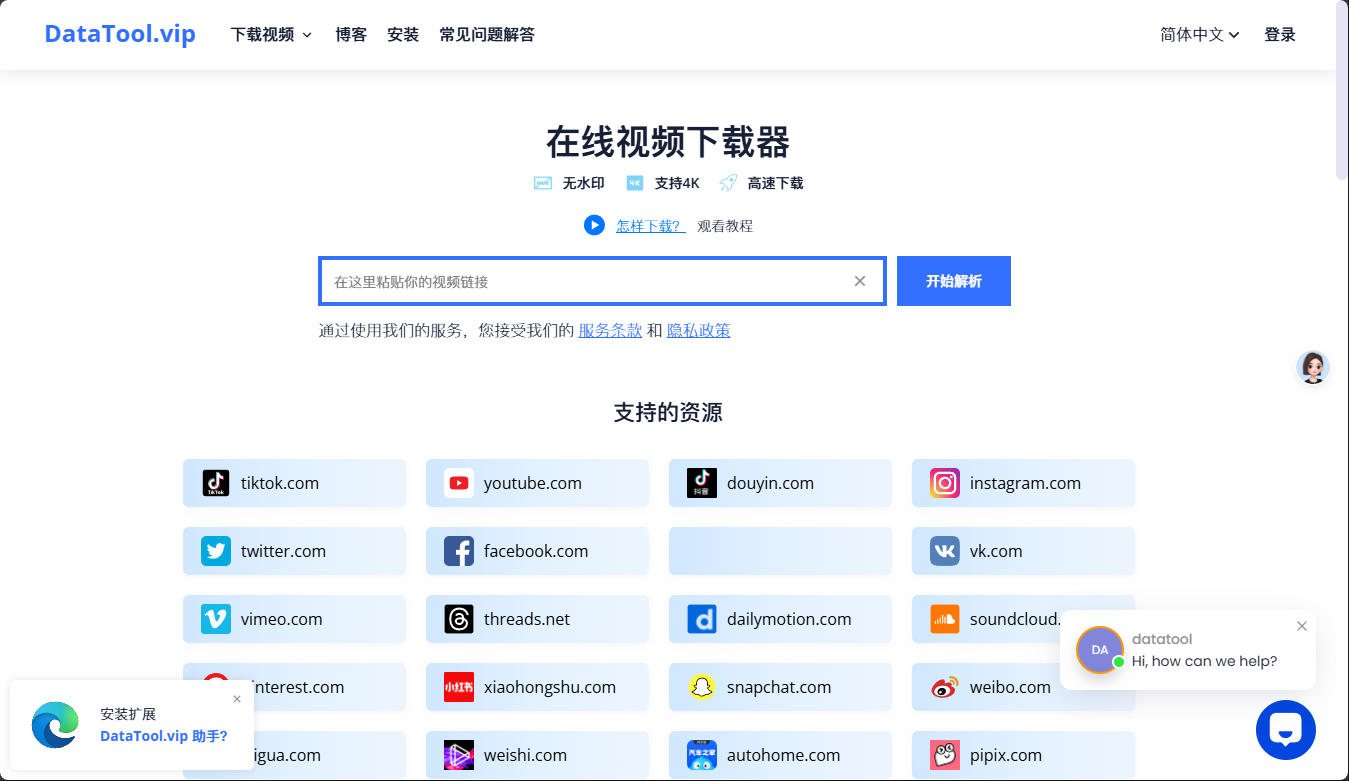Screen dimensions: 1349x781
Task: Click the Weibo logo icon
Action: 945,687
